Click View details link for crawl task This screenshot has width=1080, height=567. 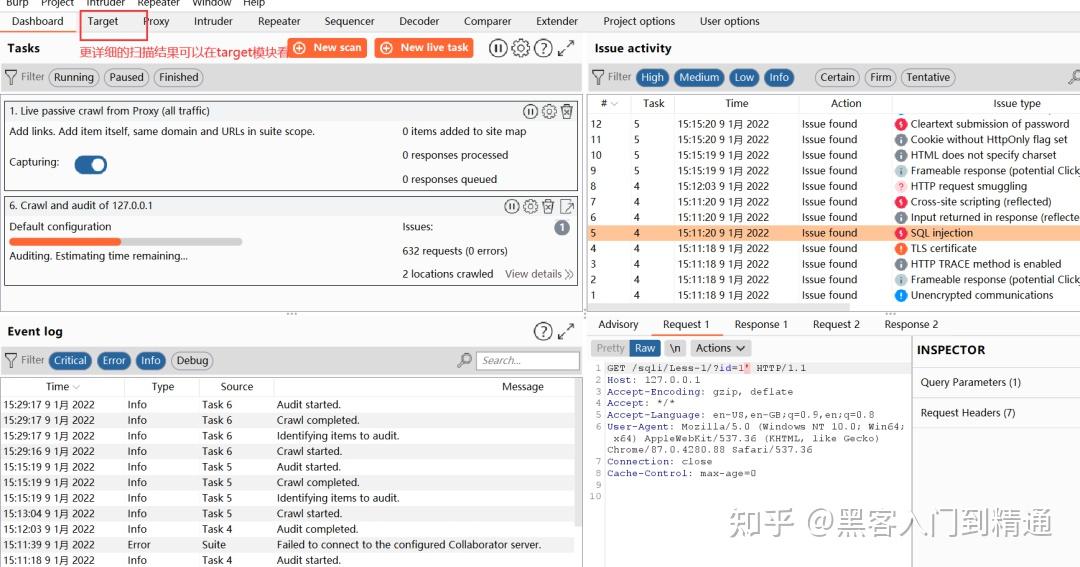point(539,274)
